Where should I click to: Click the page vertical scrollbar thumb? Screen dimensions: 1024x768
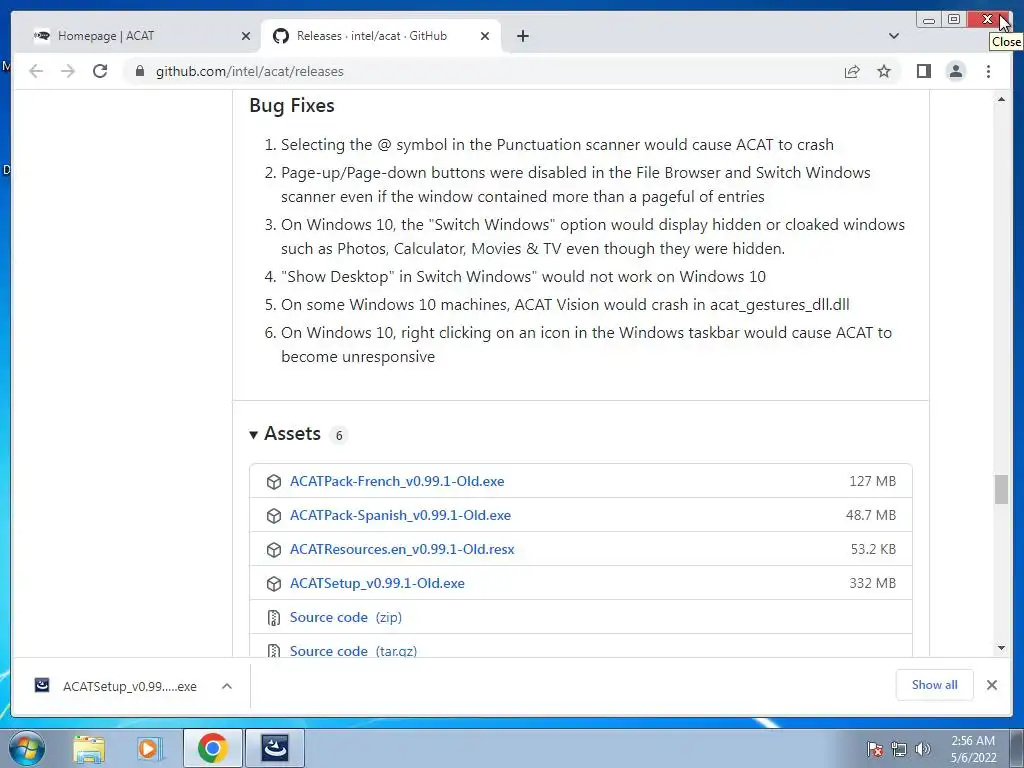(x=1001, y=489)
